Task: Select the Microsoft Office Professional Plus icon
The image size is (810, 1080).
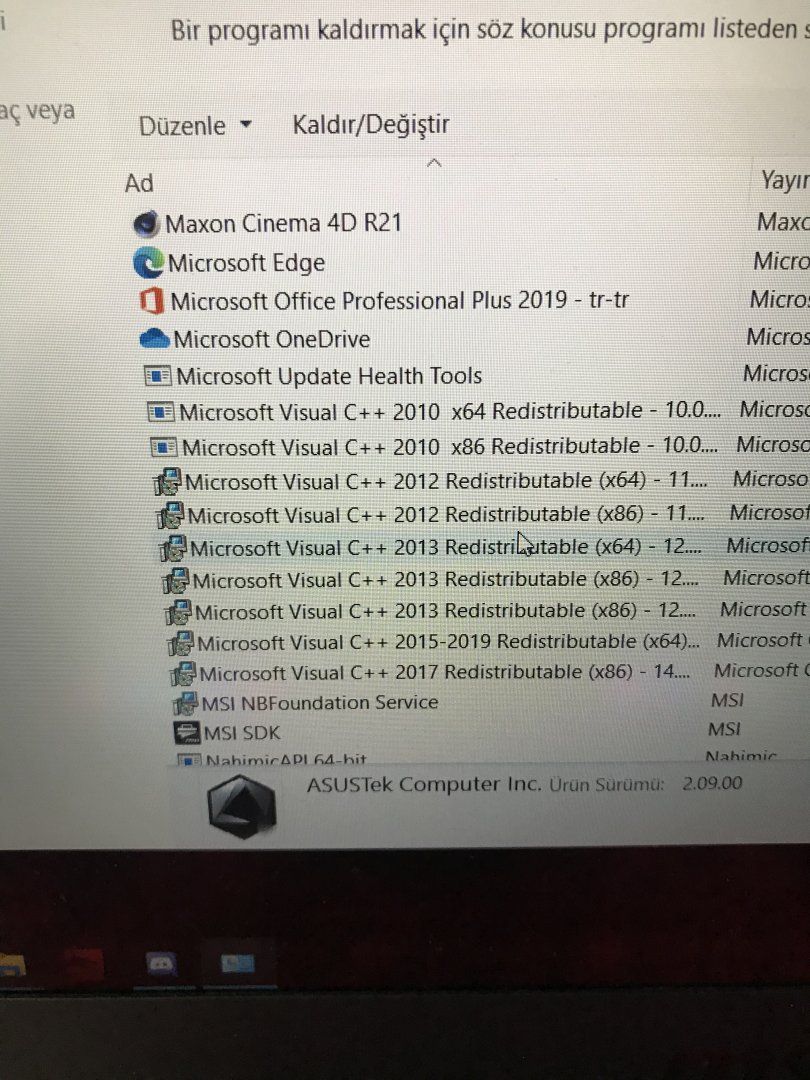Action: pyautogui.click(x=152, y=302)
